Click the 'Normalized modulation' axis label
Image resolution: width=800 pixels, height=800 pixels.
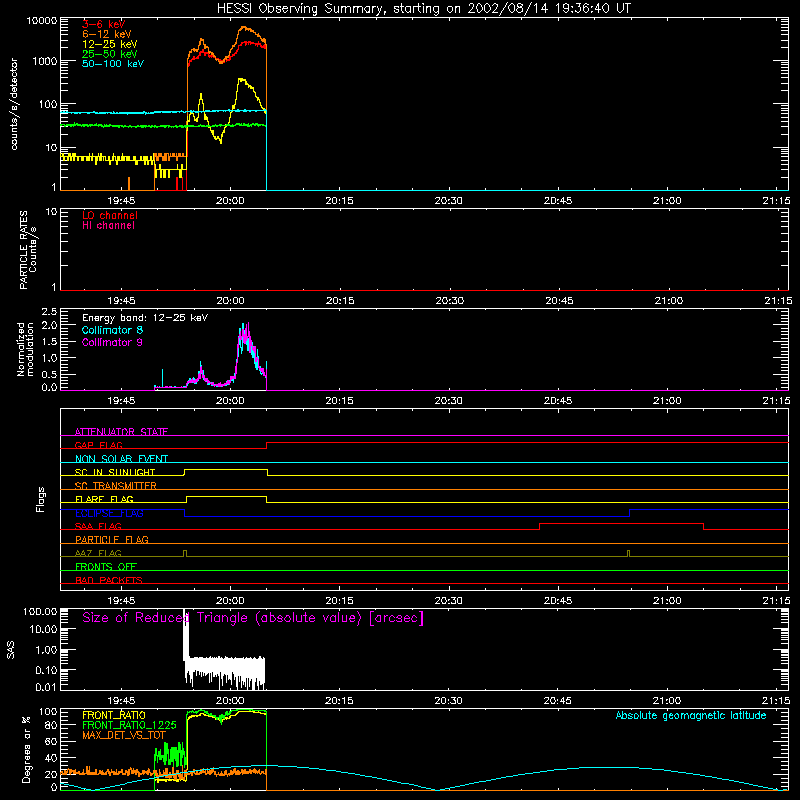click(25, 349)
